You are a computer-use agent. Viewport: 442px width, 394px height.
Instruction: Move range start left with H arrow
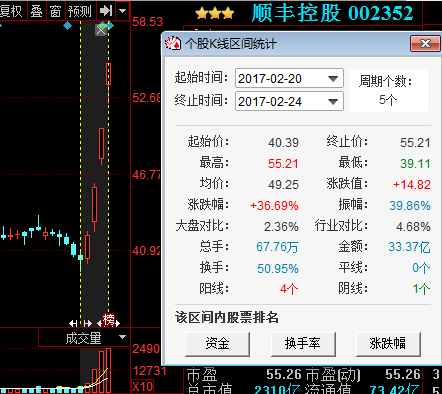(x=73, y=323)
